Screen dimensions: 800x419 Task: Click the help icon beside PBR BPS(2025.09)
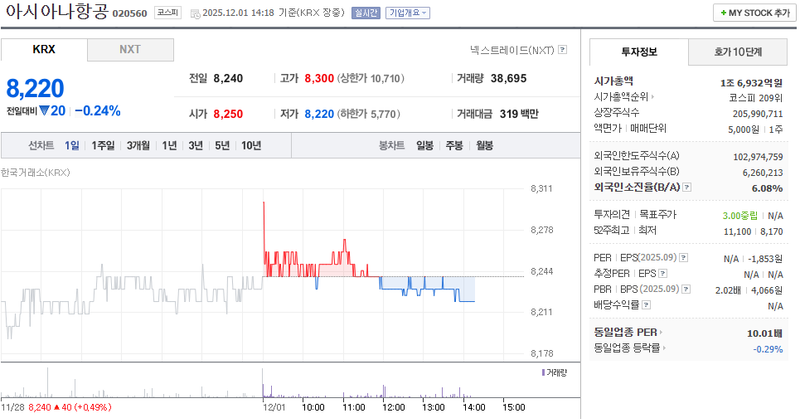686,289
